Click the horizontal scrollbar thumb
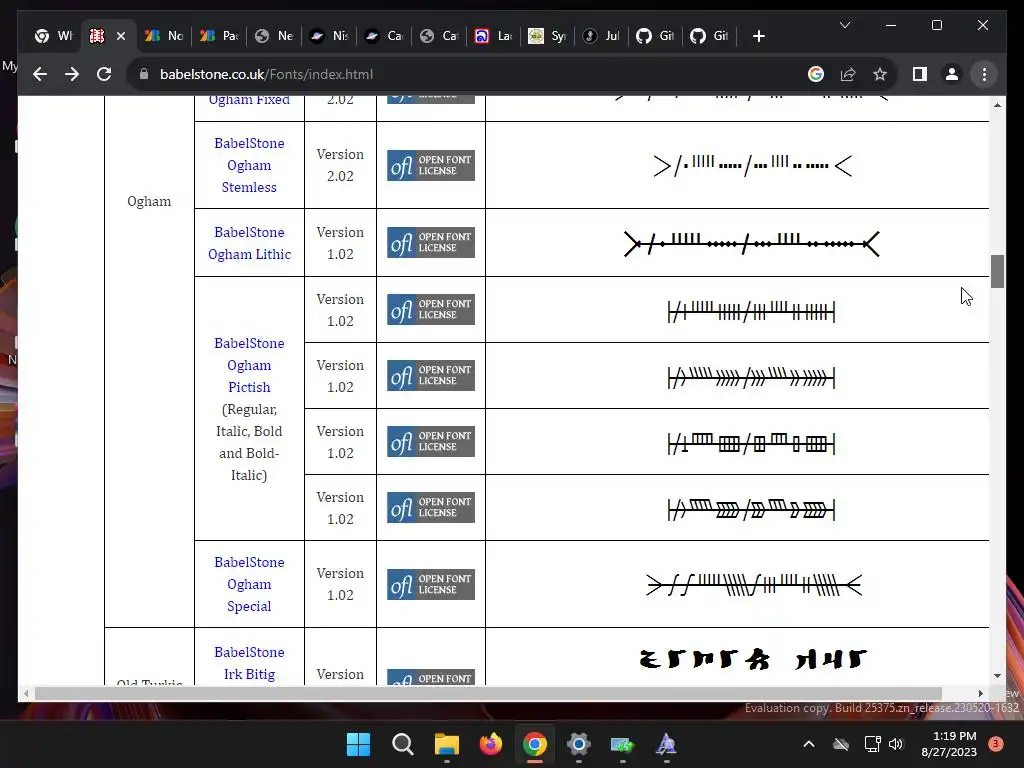1024x768 pixels. [488, 694]
